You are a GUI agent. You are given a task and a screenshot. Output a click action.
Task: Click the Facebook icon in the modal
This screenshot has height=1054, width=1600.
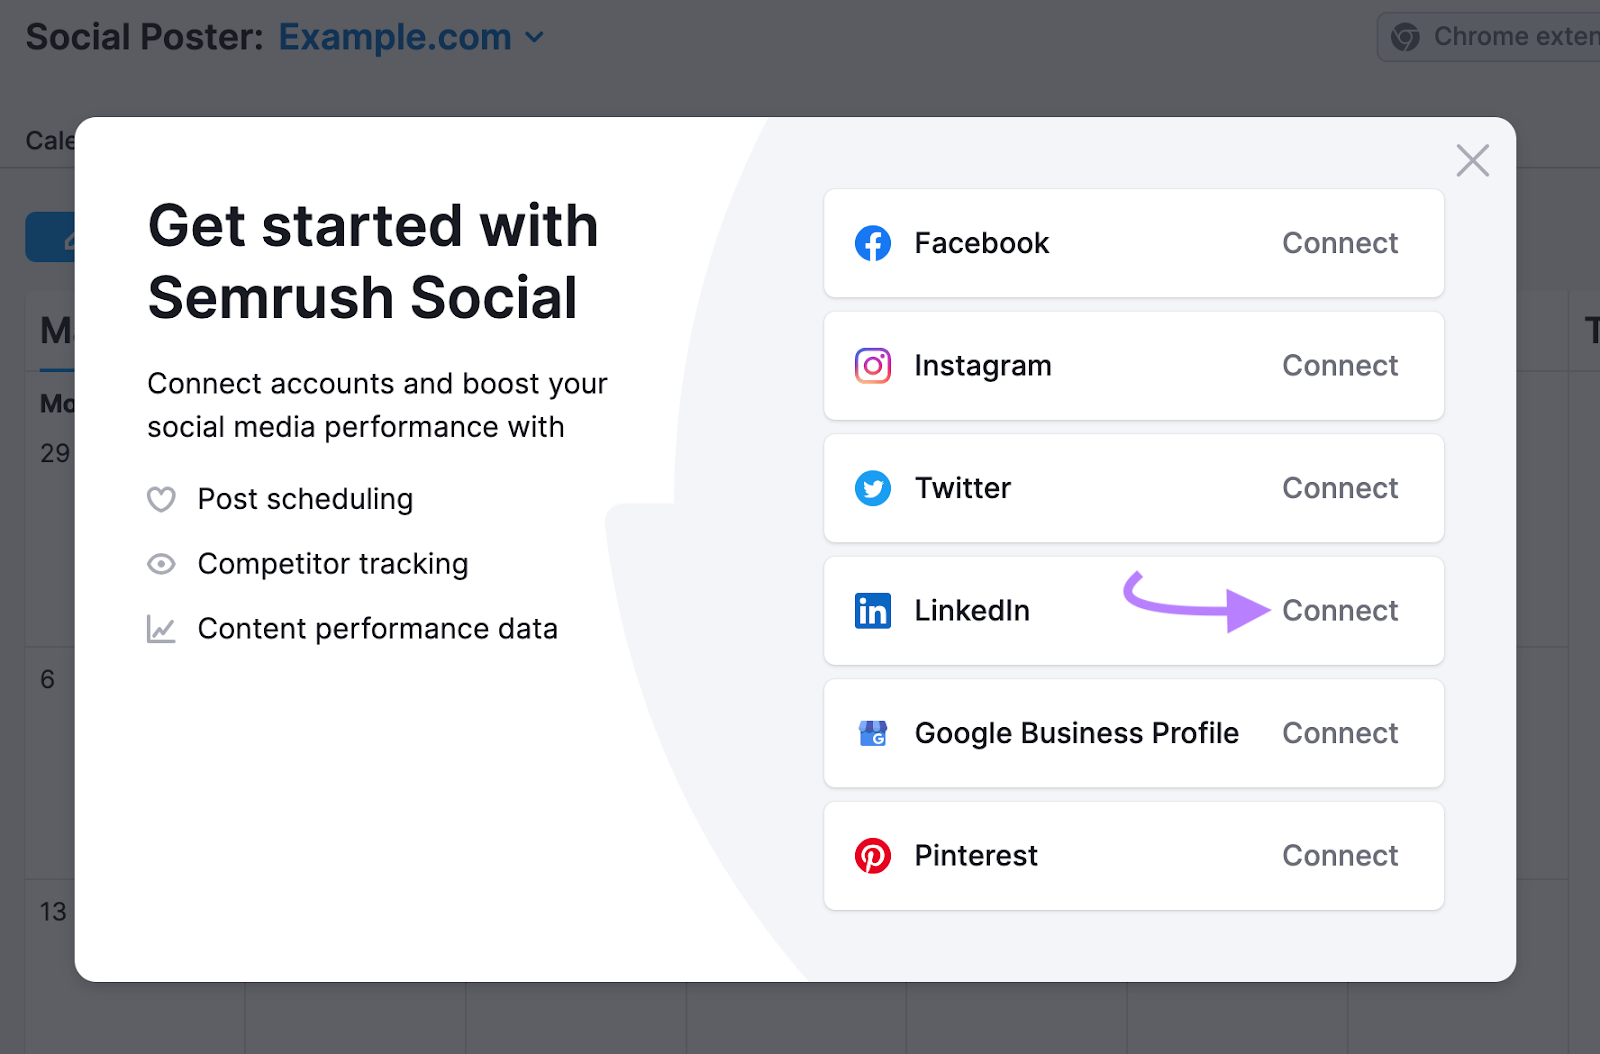pyautogui.click(x=872, y=243)
